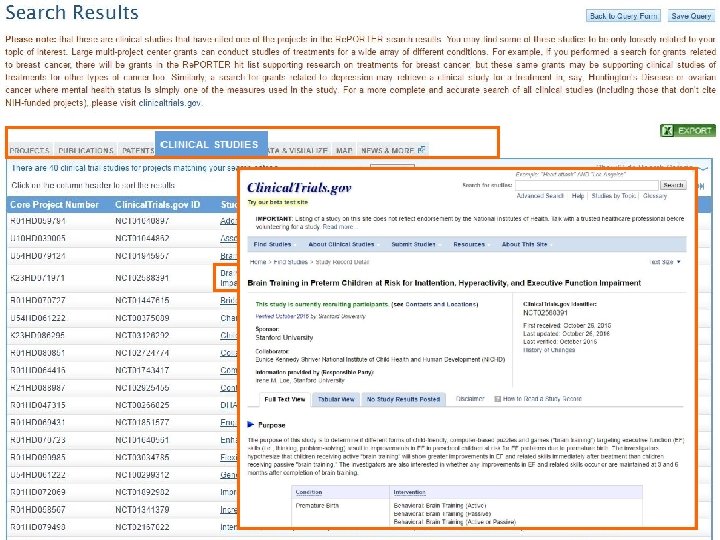Image resolution: width=720 pixels, height=540 pixels.
Task: Click the Save Query button
Action: pos(691,16)
